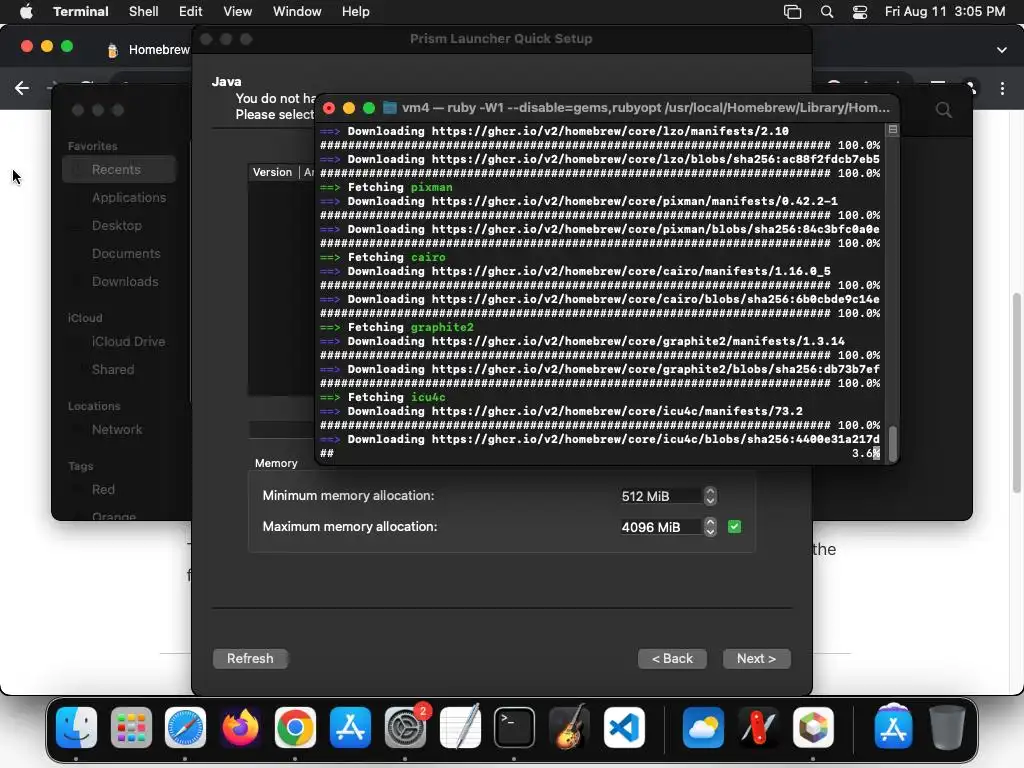Click the maximum memory allocation field
Viewport: 1024px width, 768px height.
(x=661, y=526)
